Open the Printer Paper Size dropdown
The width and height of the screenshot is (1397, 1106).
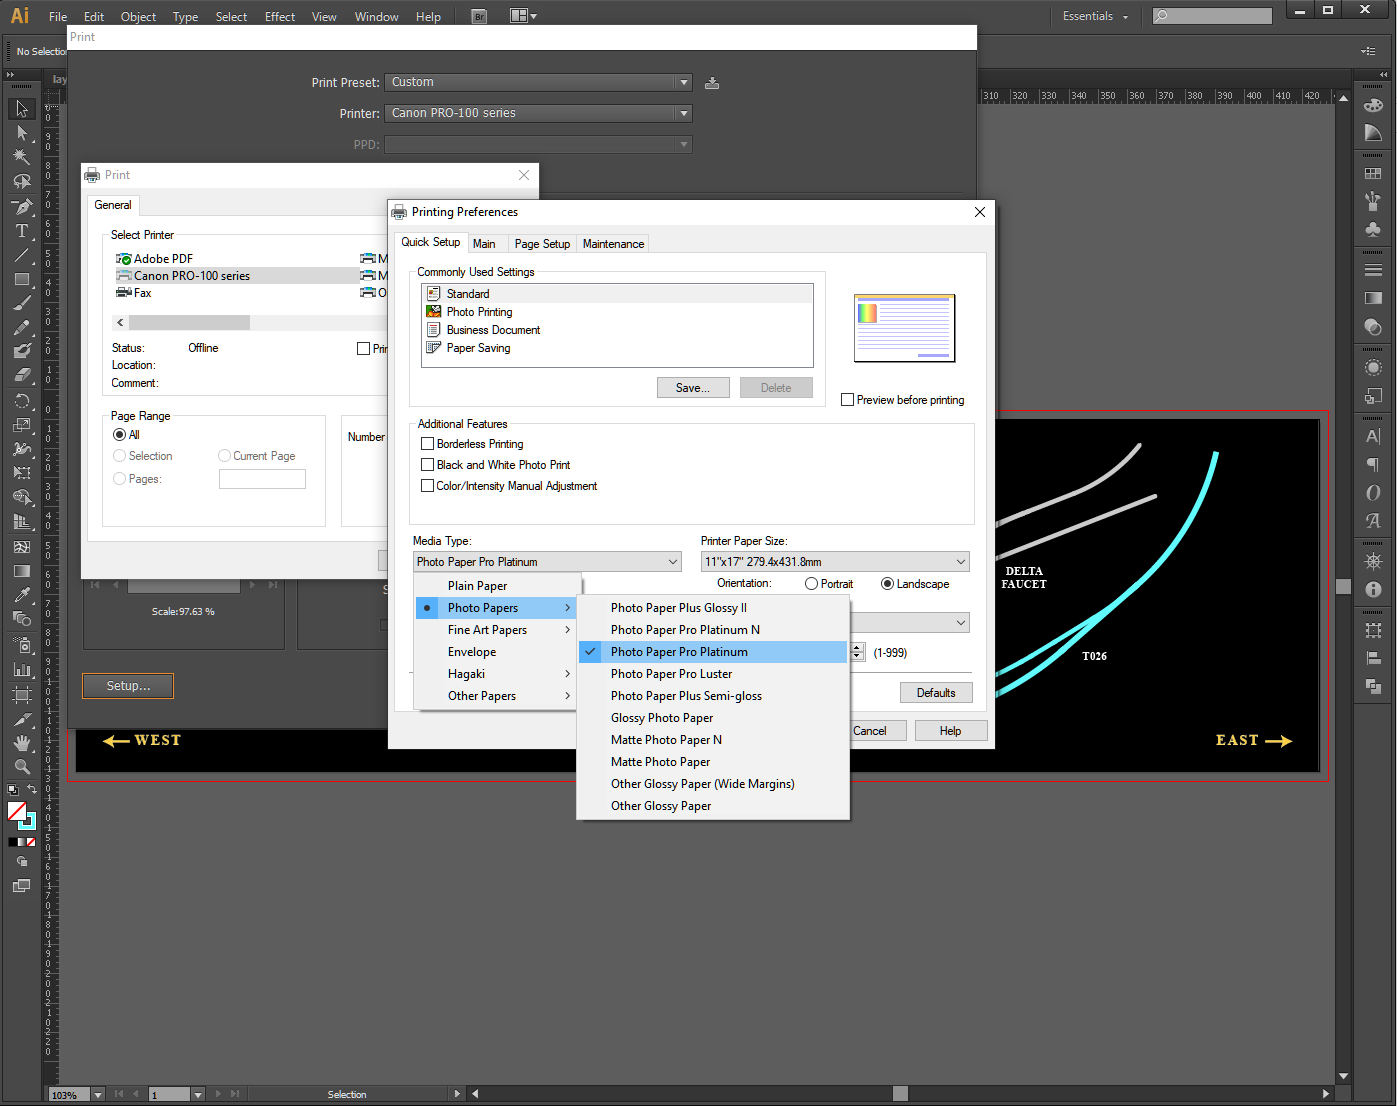pyautogui.click(x=835, y=562)
